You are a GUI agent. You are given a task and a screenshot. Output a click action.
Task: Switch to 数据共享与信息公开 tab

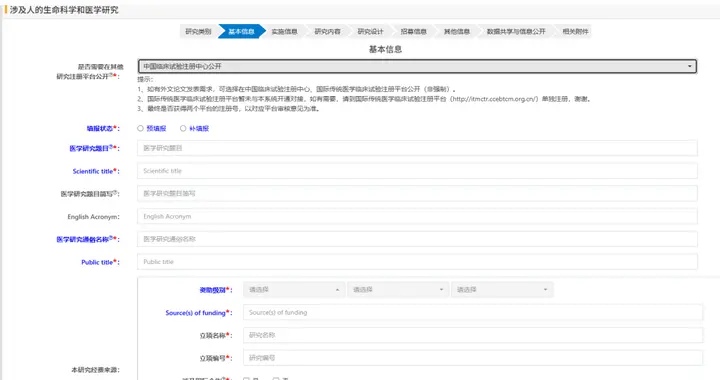pyautogui.click(x=516, y=31)
